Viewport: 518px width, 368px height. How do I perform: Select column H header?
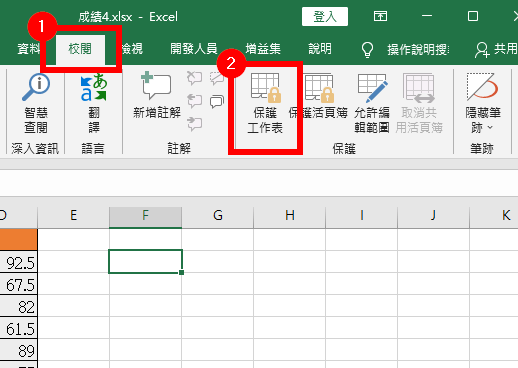289,215
